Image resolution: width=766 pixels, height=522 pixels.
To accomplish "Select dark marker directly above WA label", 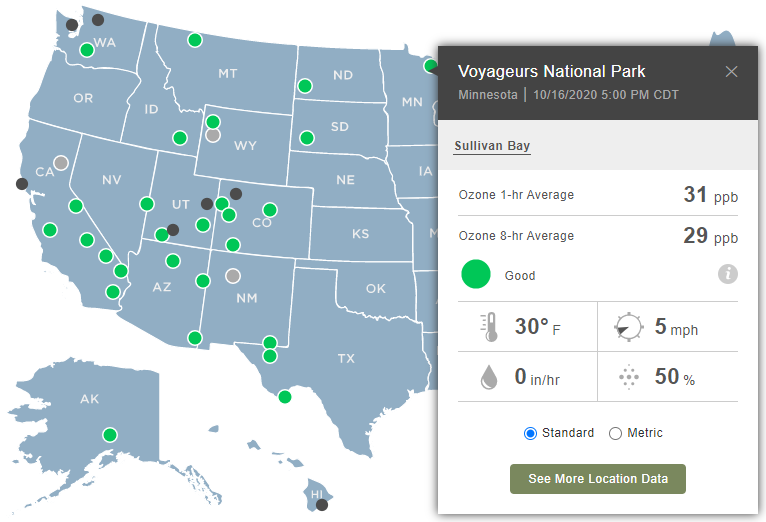I will click(98, 20).
